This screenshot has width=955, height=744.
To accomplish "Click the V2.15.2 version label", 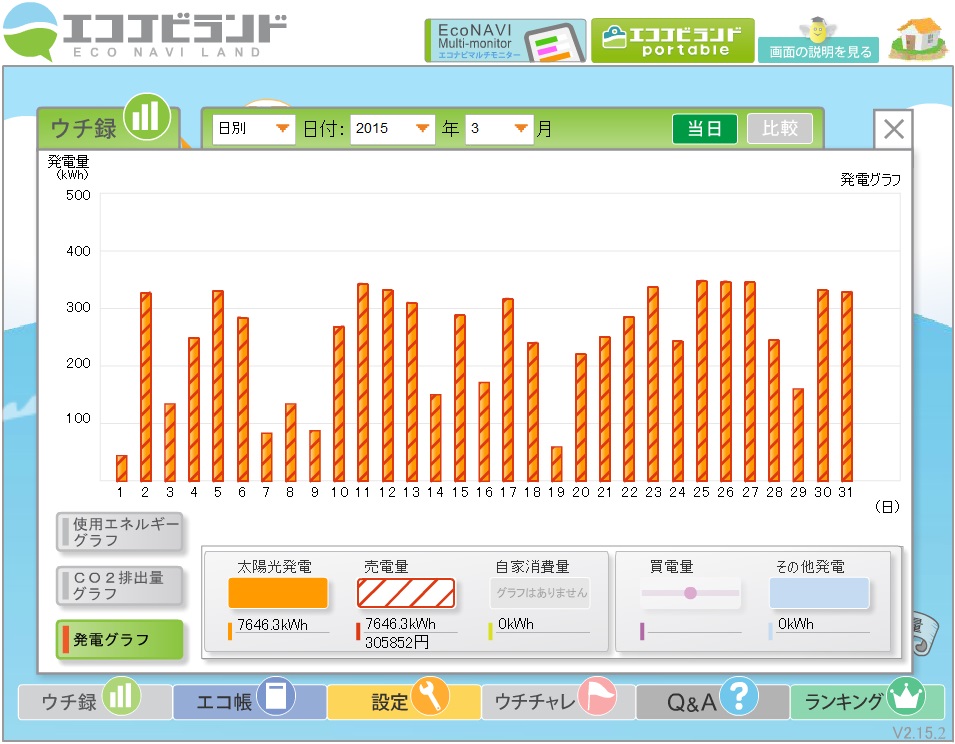I will point(918,733).
